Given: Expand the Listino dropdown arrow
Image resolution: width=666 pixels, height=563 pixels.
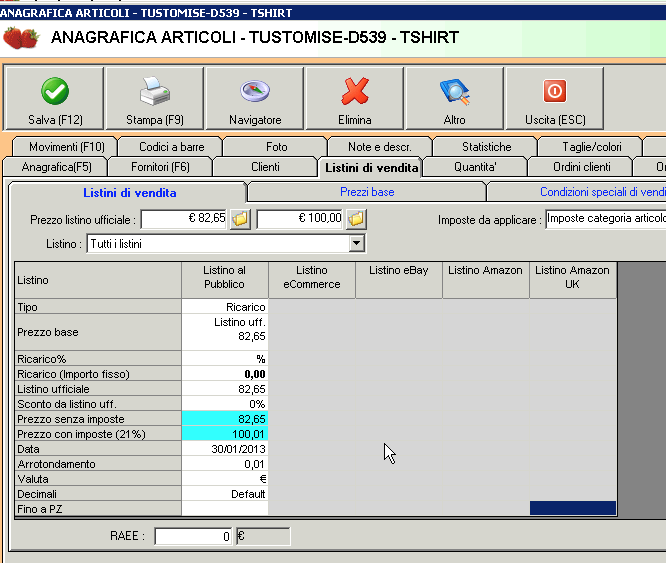Looking at the screenshot, I should (x=357, y=243).
